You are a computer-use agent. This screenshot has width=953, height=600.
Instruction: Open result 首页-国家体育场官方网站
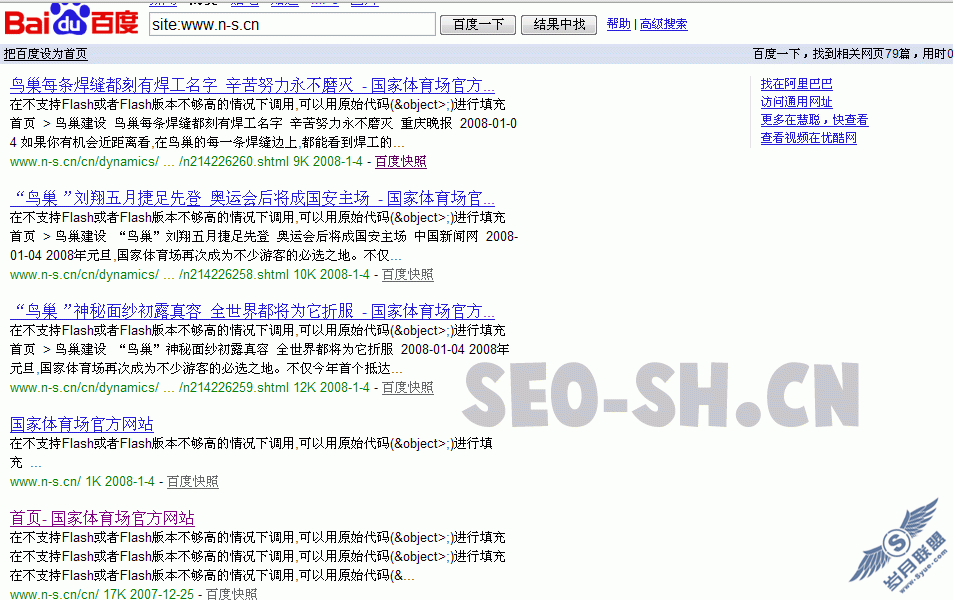pos(102,519)
